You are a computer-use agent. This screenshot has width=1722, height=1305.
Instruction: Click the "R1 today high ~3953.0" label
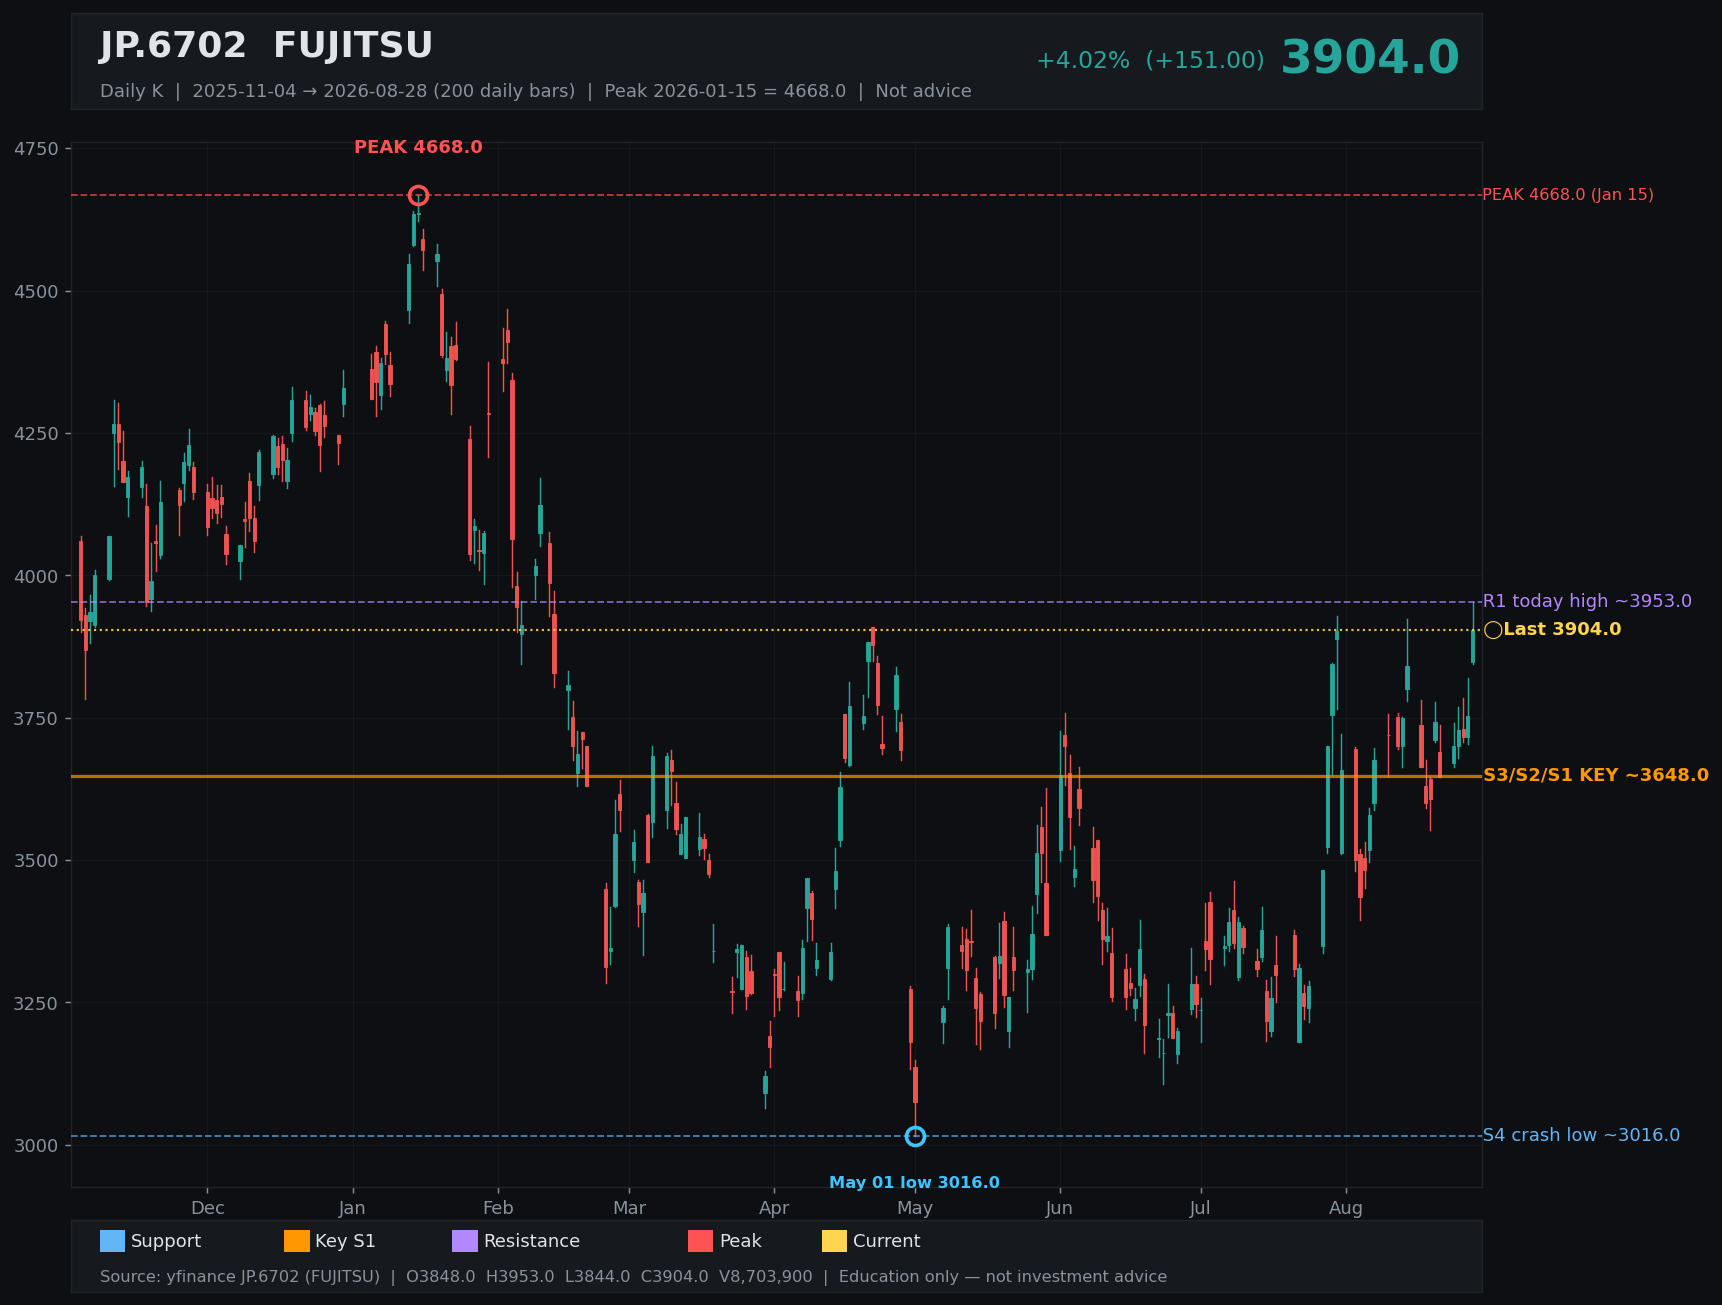(1587, 601)
